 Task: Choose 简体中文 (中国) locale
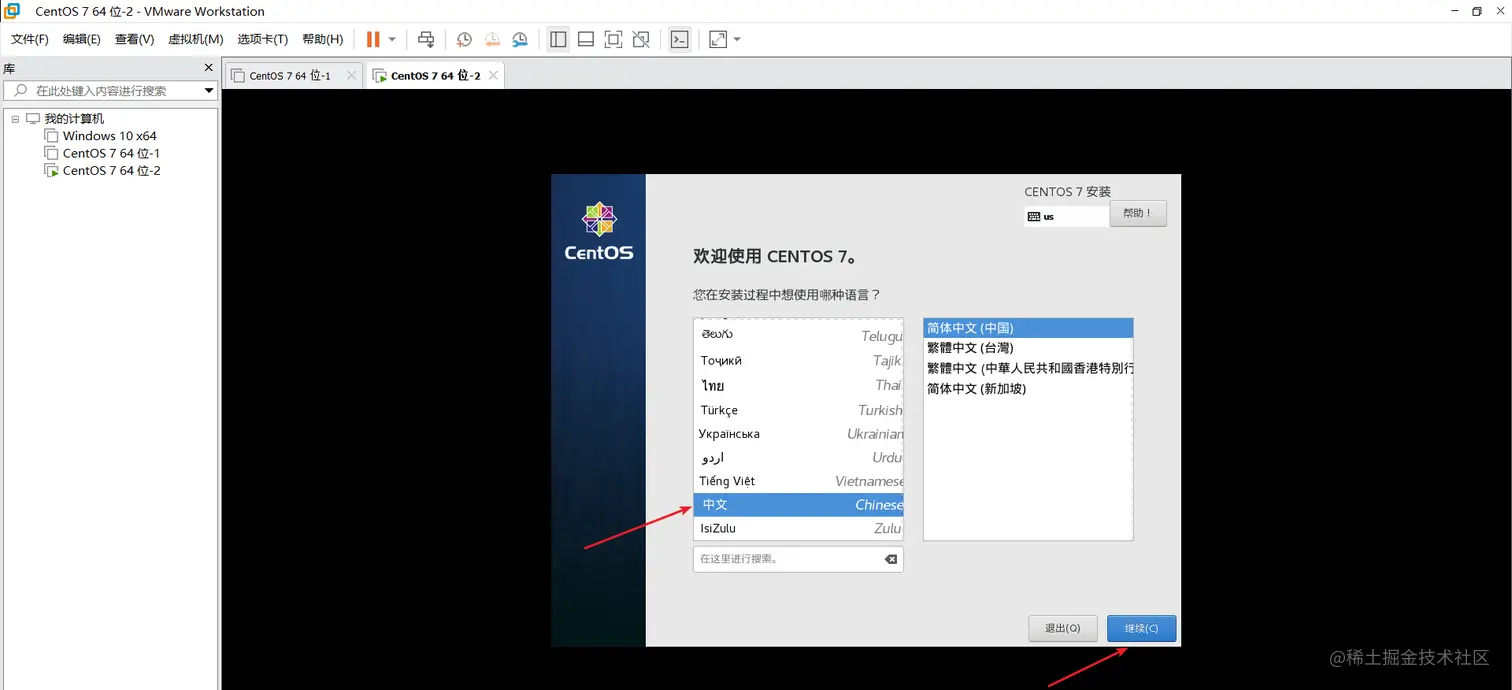point(1028,328)
